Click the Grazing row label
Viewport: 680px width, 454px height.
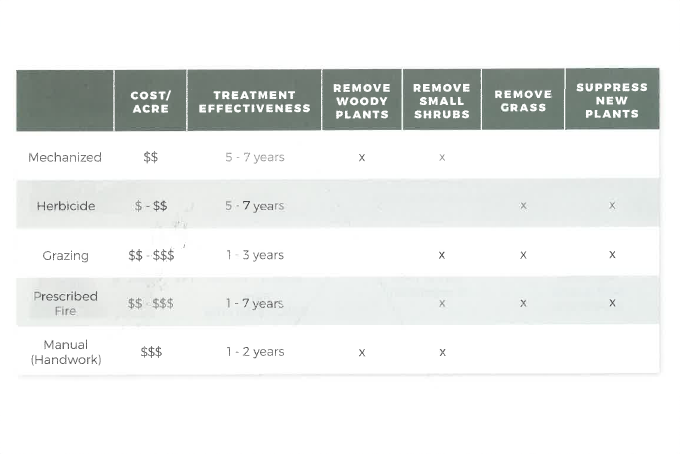click(66, 255)
